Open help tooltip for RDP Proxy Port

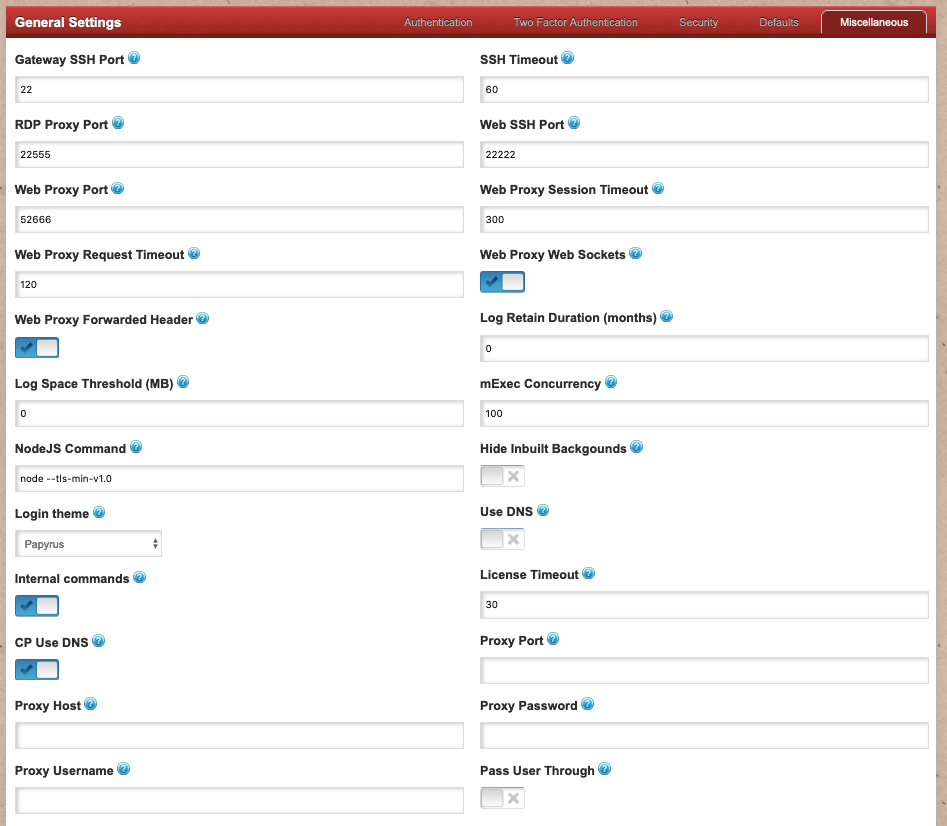[118, 124]
